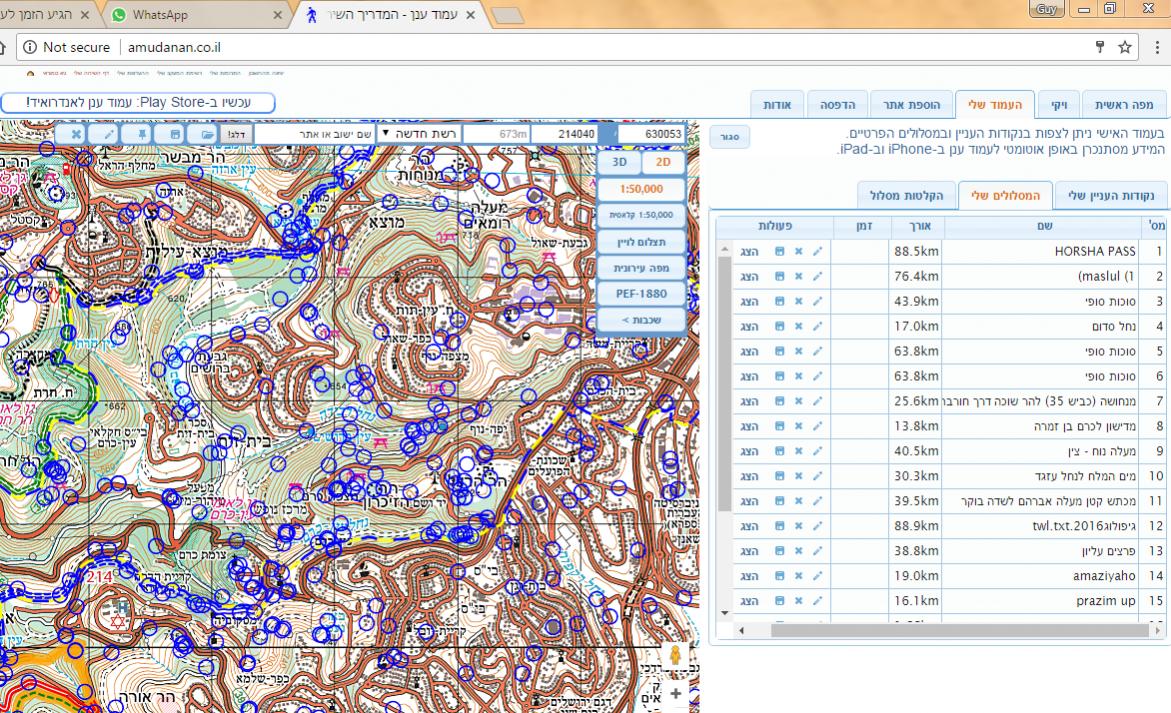Click the save icon for amaziyaho route
This screenshot has height=713, width=1171.
point(780,576)
